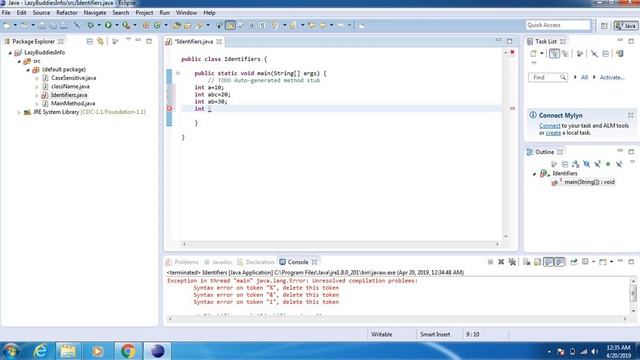This screenshot has width=640, height=360.
Task: Open the Navigate menu
Action: pos(95,13)
